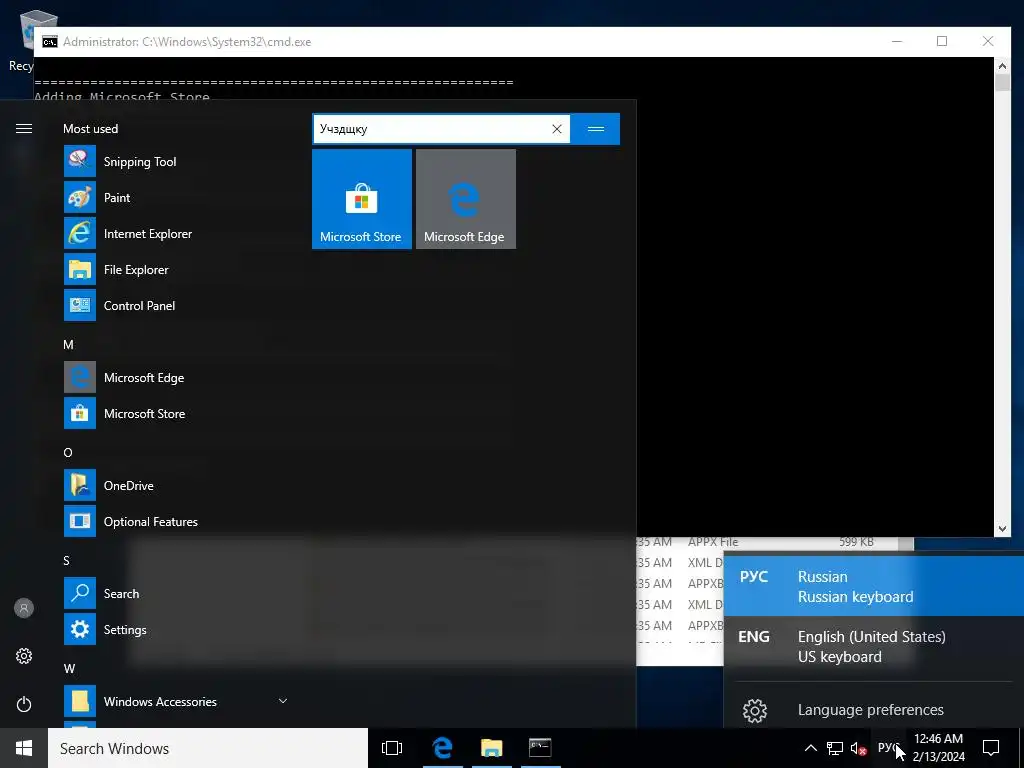Minimize the cmd.exe window
The image size is (1024, 768).
897,41
